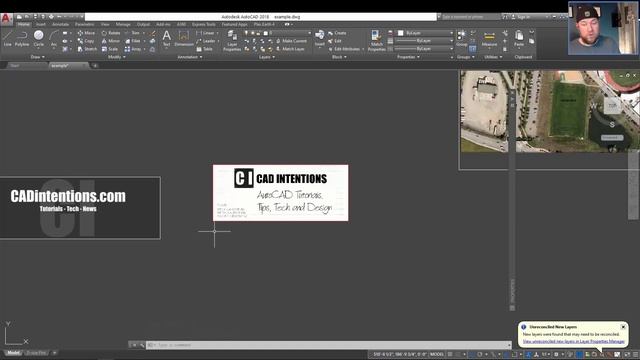Image resolution: width=640 pixels, height=360 pixels.
Task: Open the Parametric ribbon tab
Action: 84,24
